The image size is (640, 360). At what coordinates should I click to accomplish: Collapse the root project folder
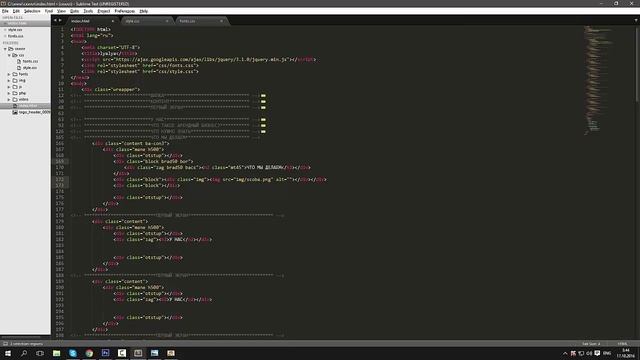pos(5,49)
